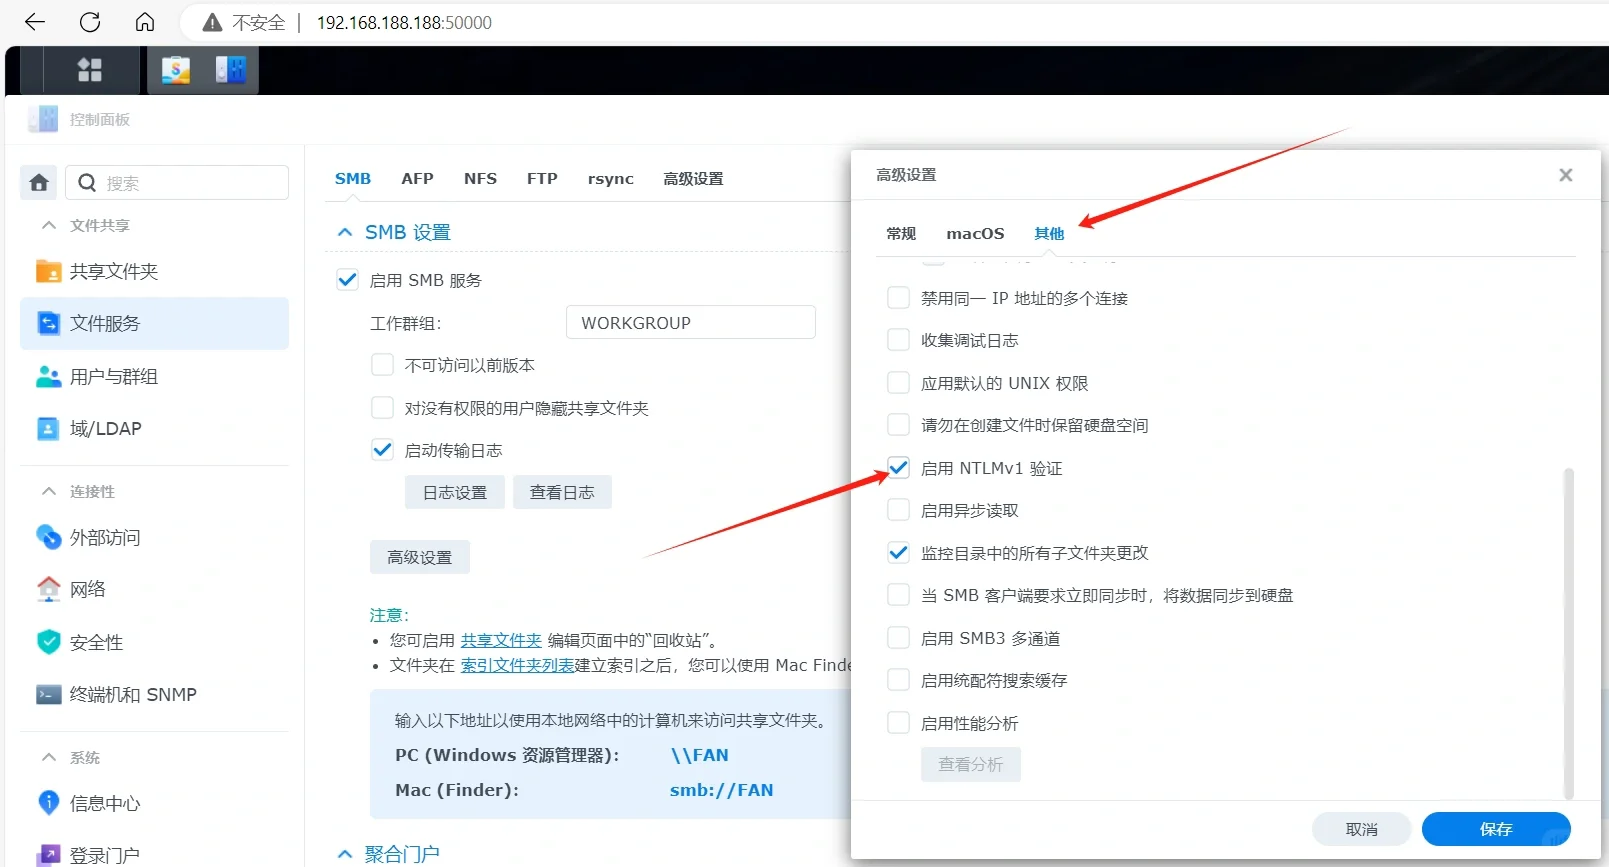Click the File Services sidebar icon
The height and width of the screenshot is (867, 1609).
pyautogui.click(x=48, y=323)
